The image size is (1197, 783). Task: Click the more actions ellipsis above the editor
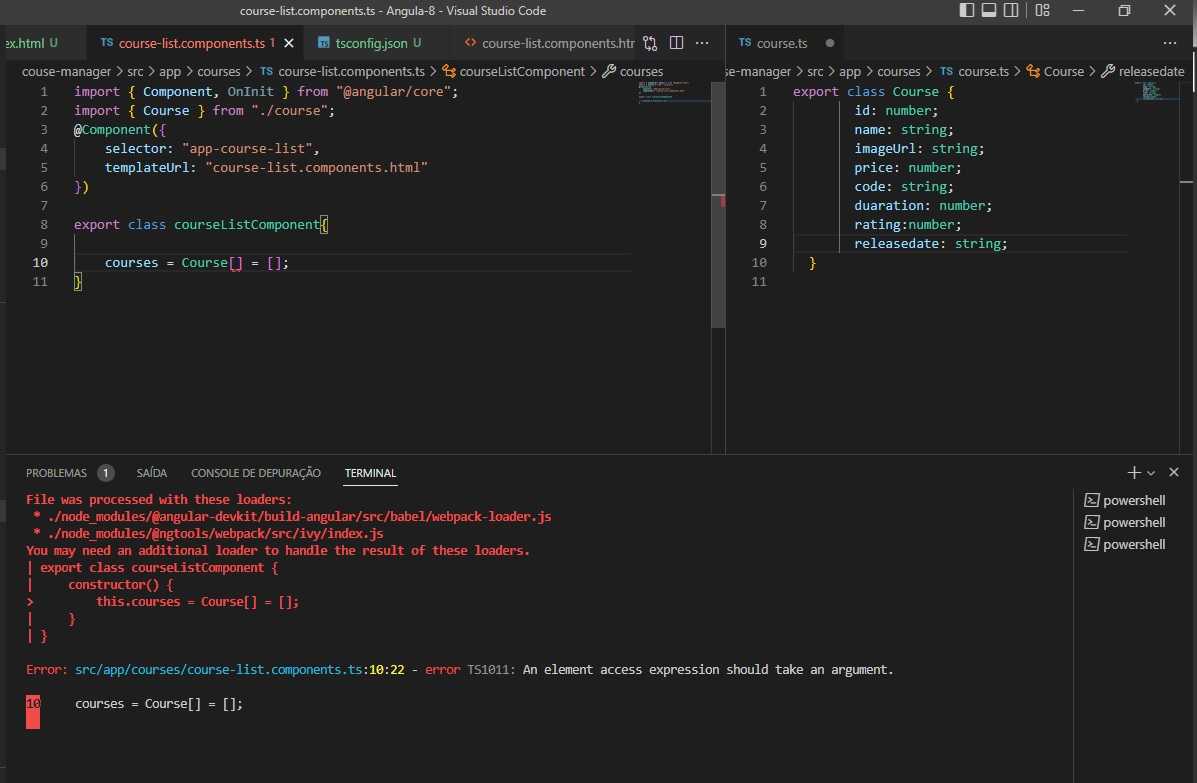click(703, 43)
